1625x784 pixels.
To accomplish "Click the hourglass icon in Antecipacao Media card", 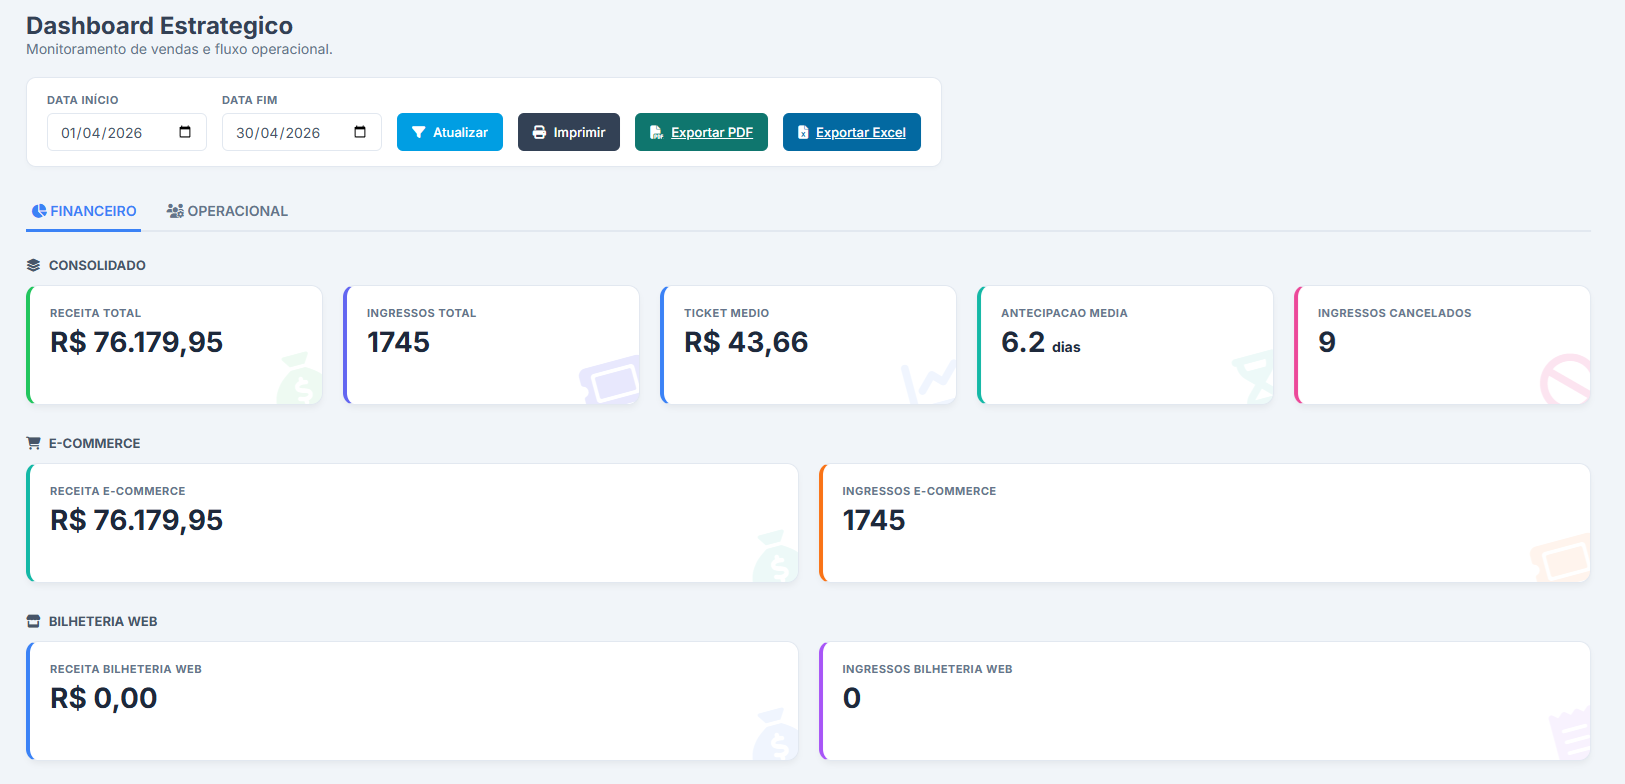I will coord(1251,378).
